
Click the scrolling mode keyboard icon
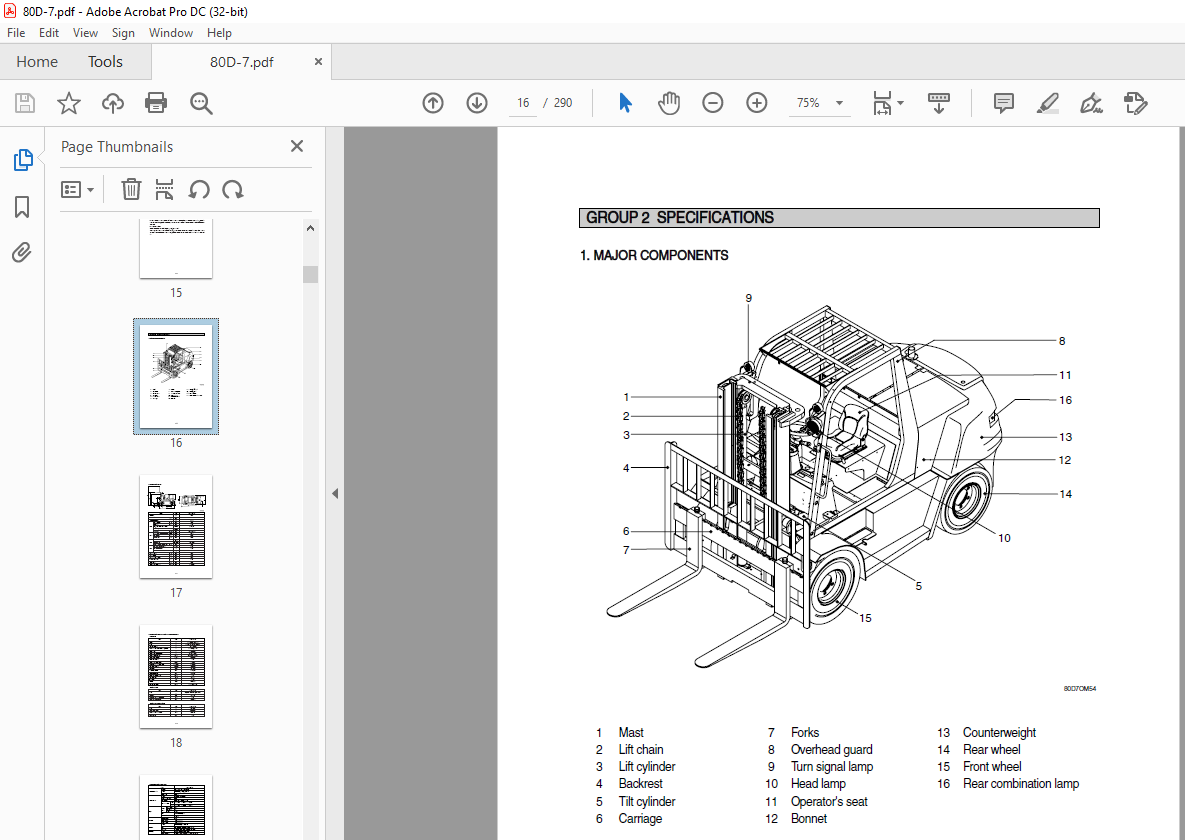(939, 103)
